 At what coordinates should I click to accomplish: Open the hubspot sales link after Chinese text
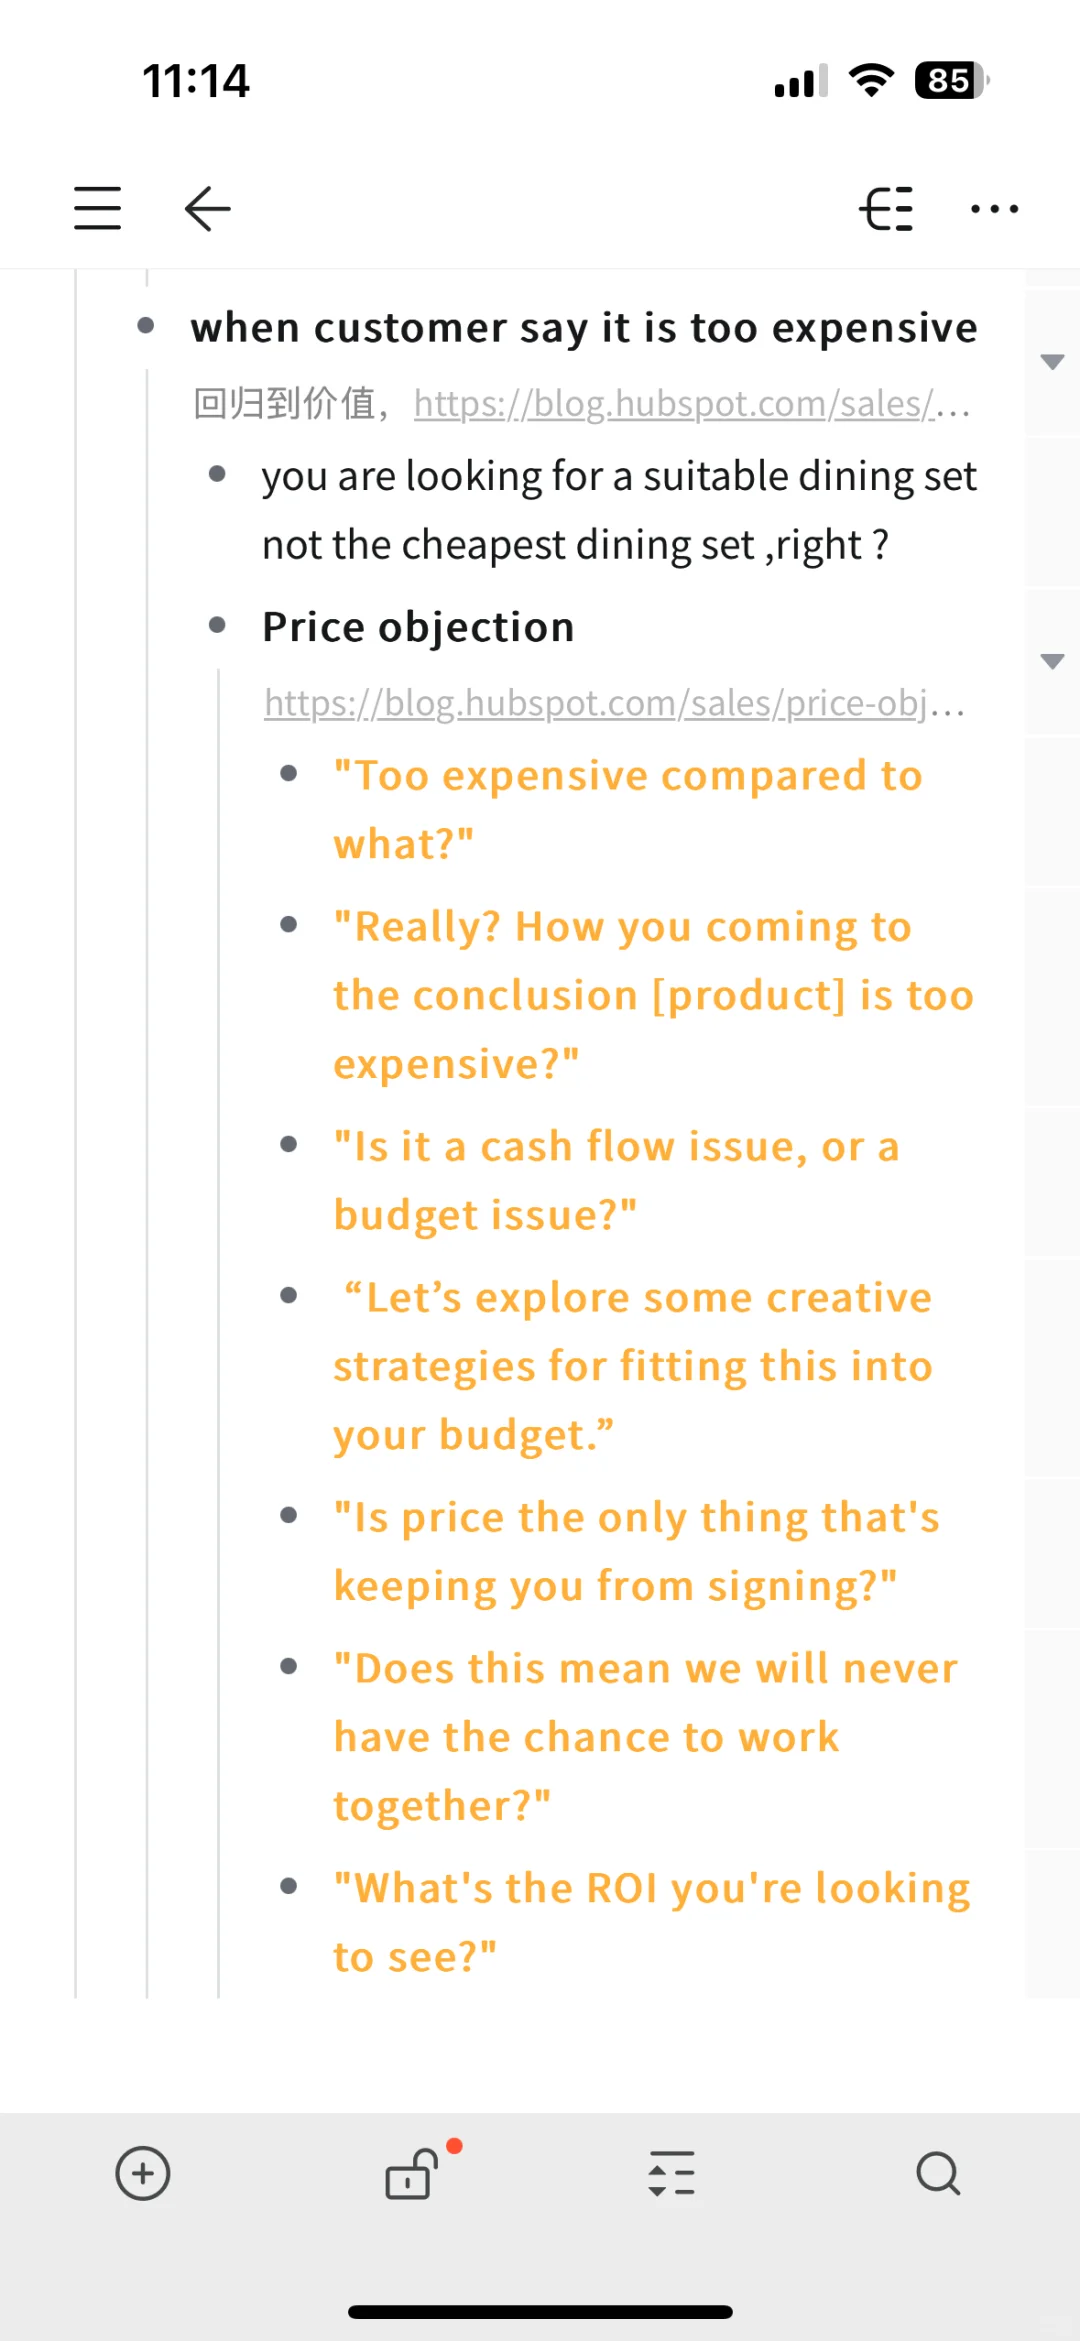(692, 404)
